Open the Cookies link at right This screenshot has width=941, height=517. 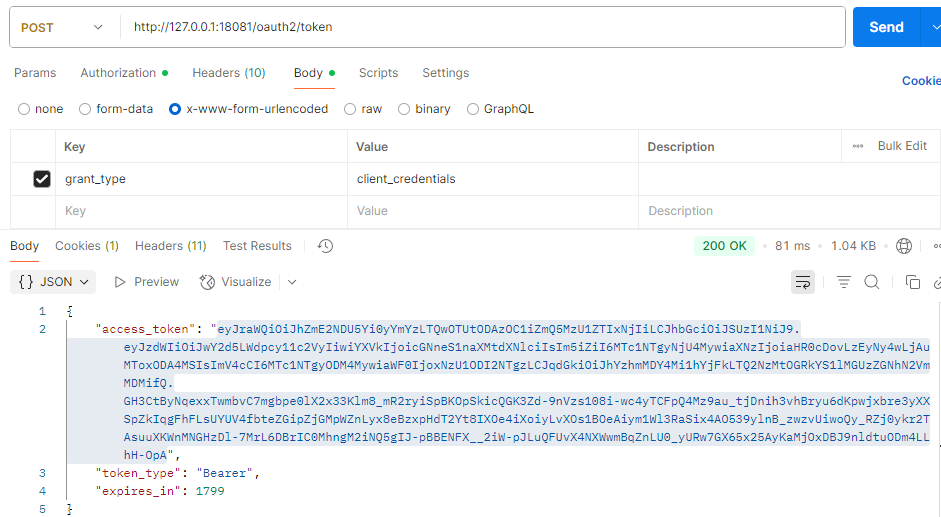pyautogui.click(x=921, y=81)
